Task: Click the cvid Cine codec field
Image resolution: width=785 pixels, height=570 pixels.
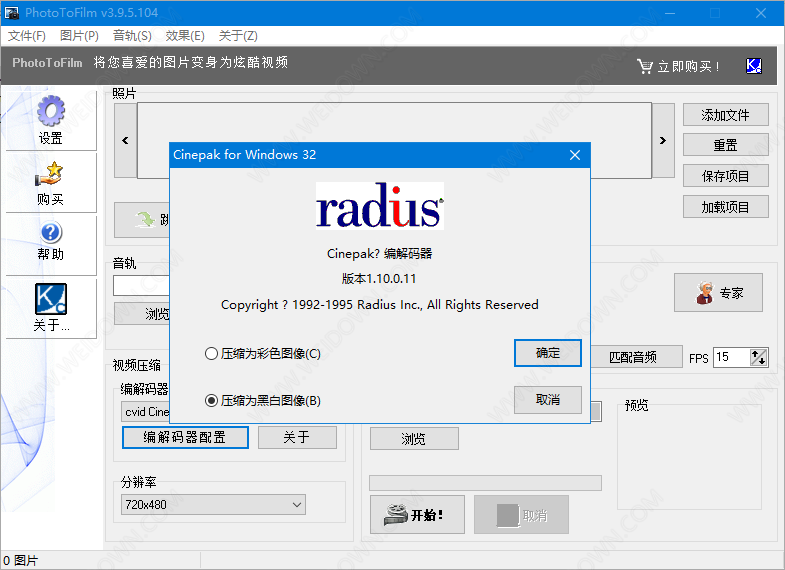Action: [146, 412]
